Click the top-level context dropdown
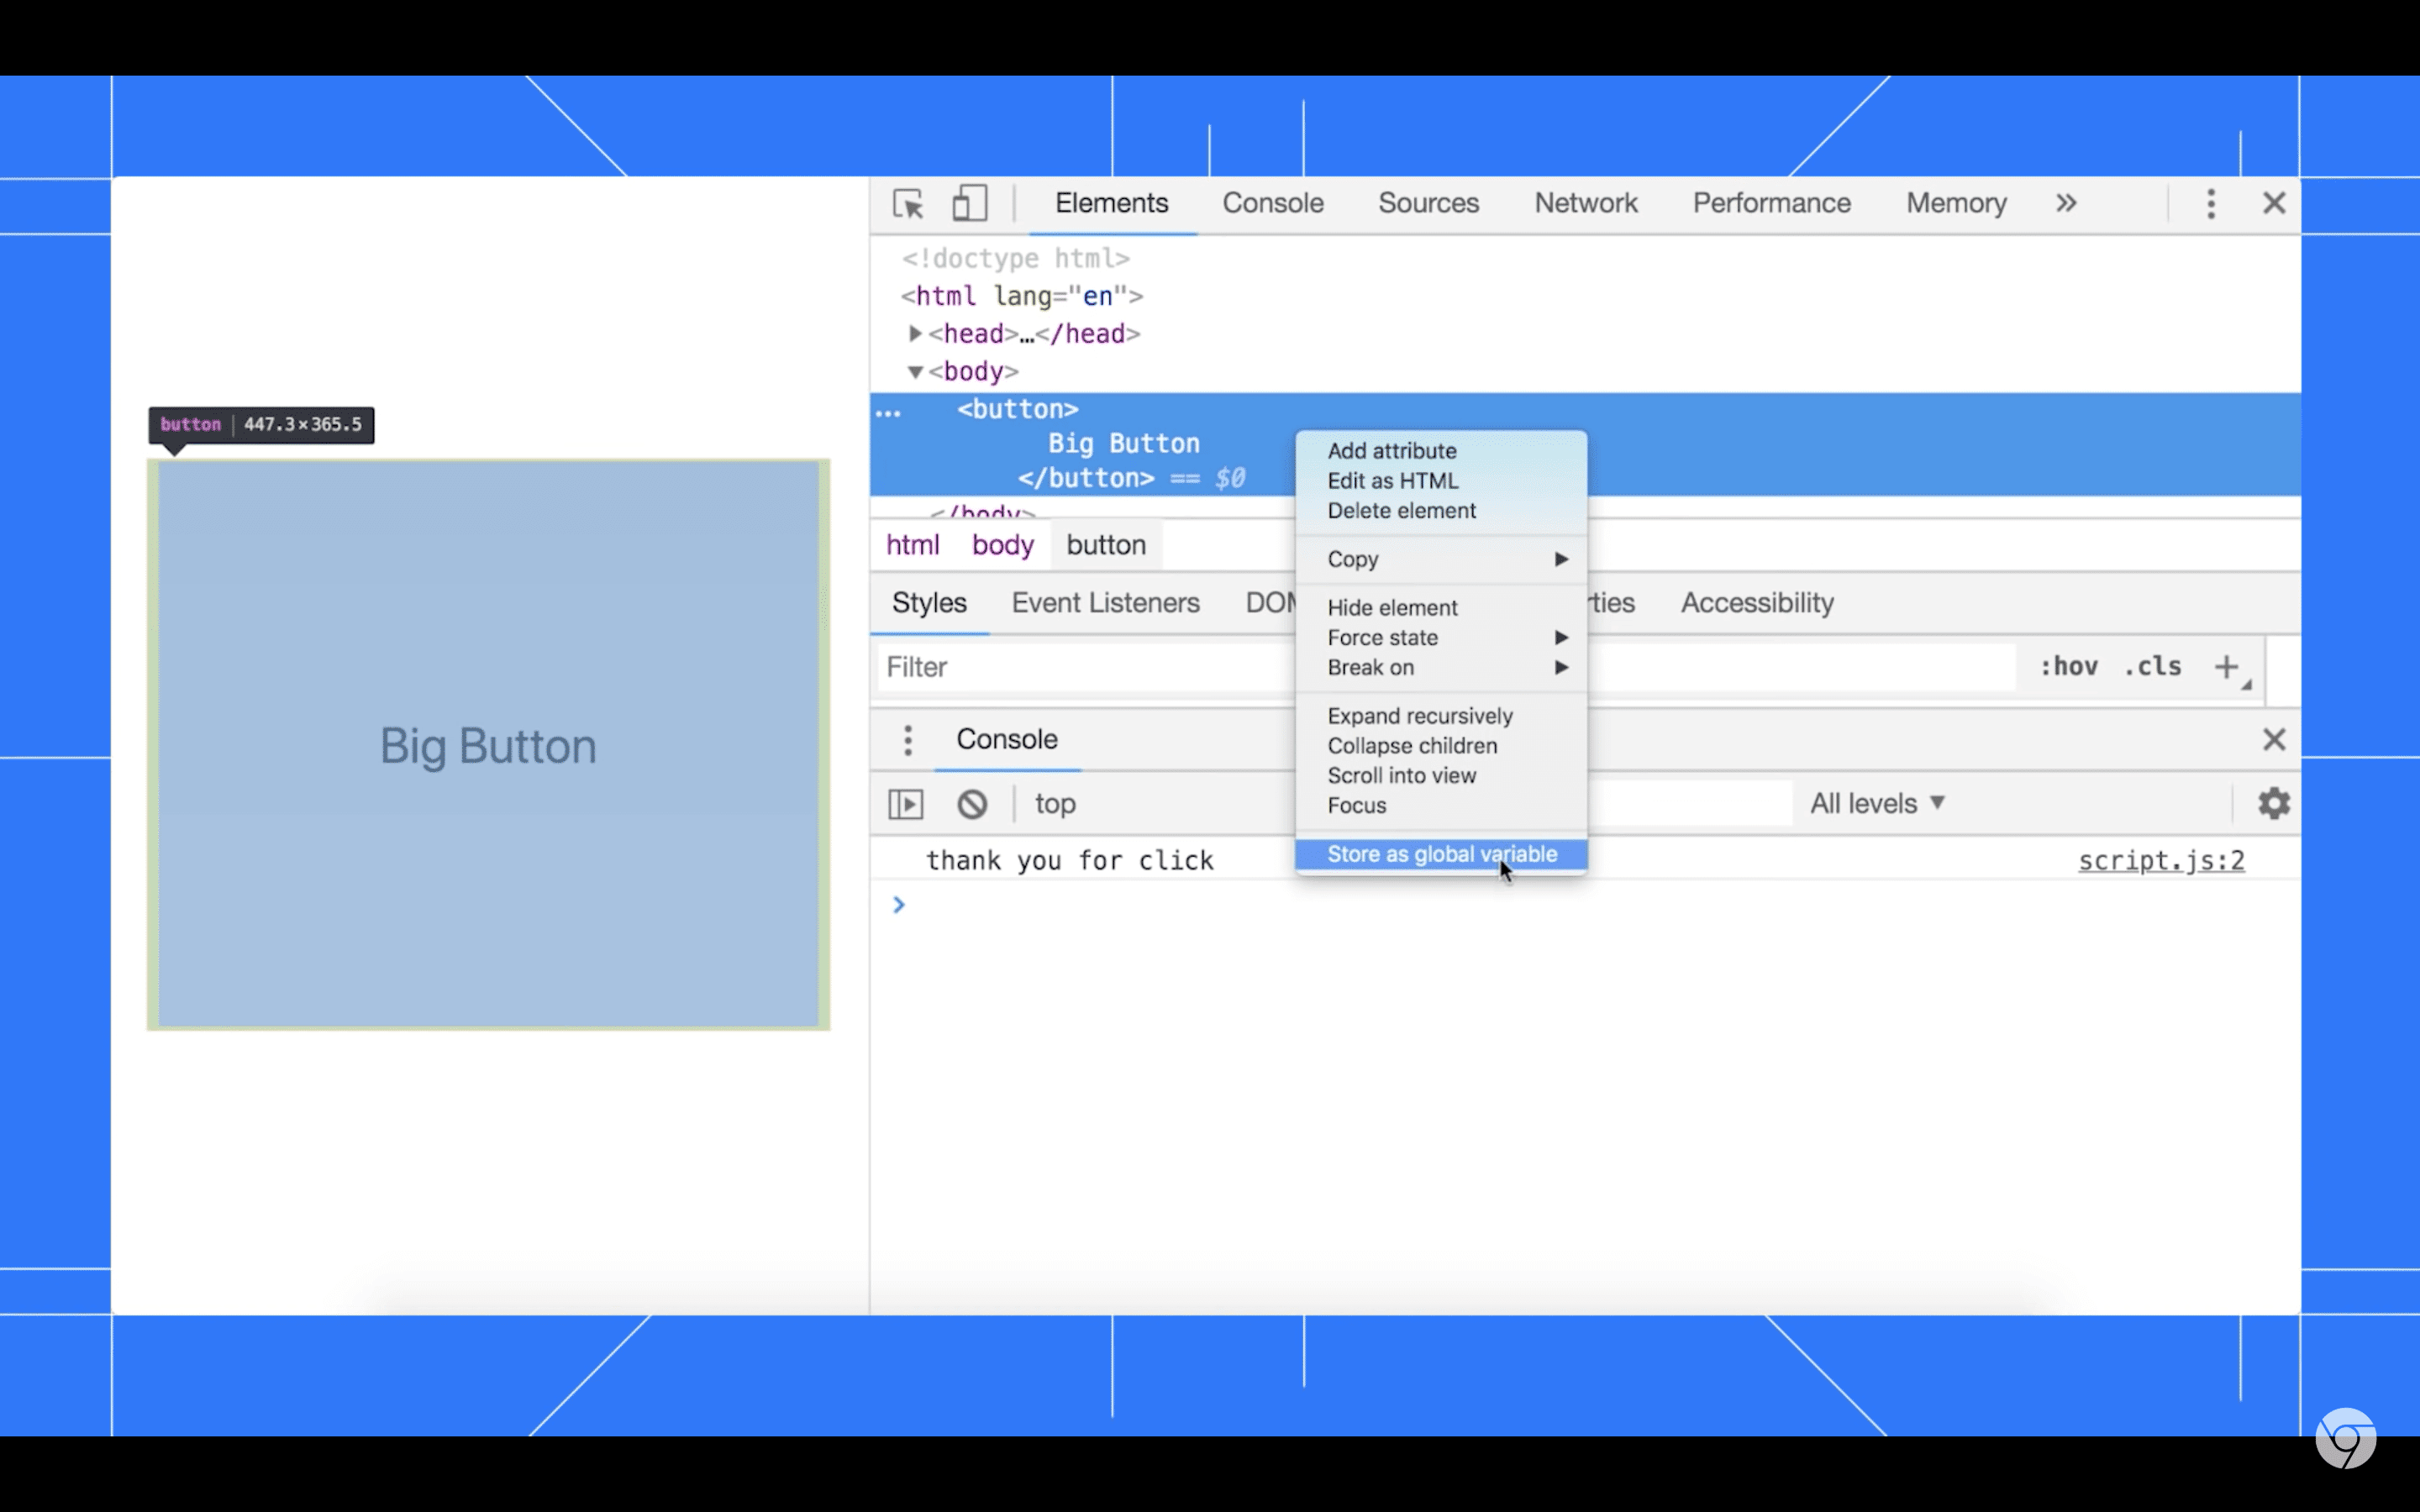This screenshot has width=2420, height=1512. pyautogui.click(x=1054, y=803)
